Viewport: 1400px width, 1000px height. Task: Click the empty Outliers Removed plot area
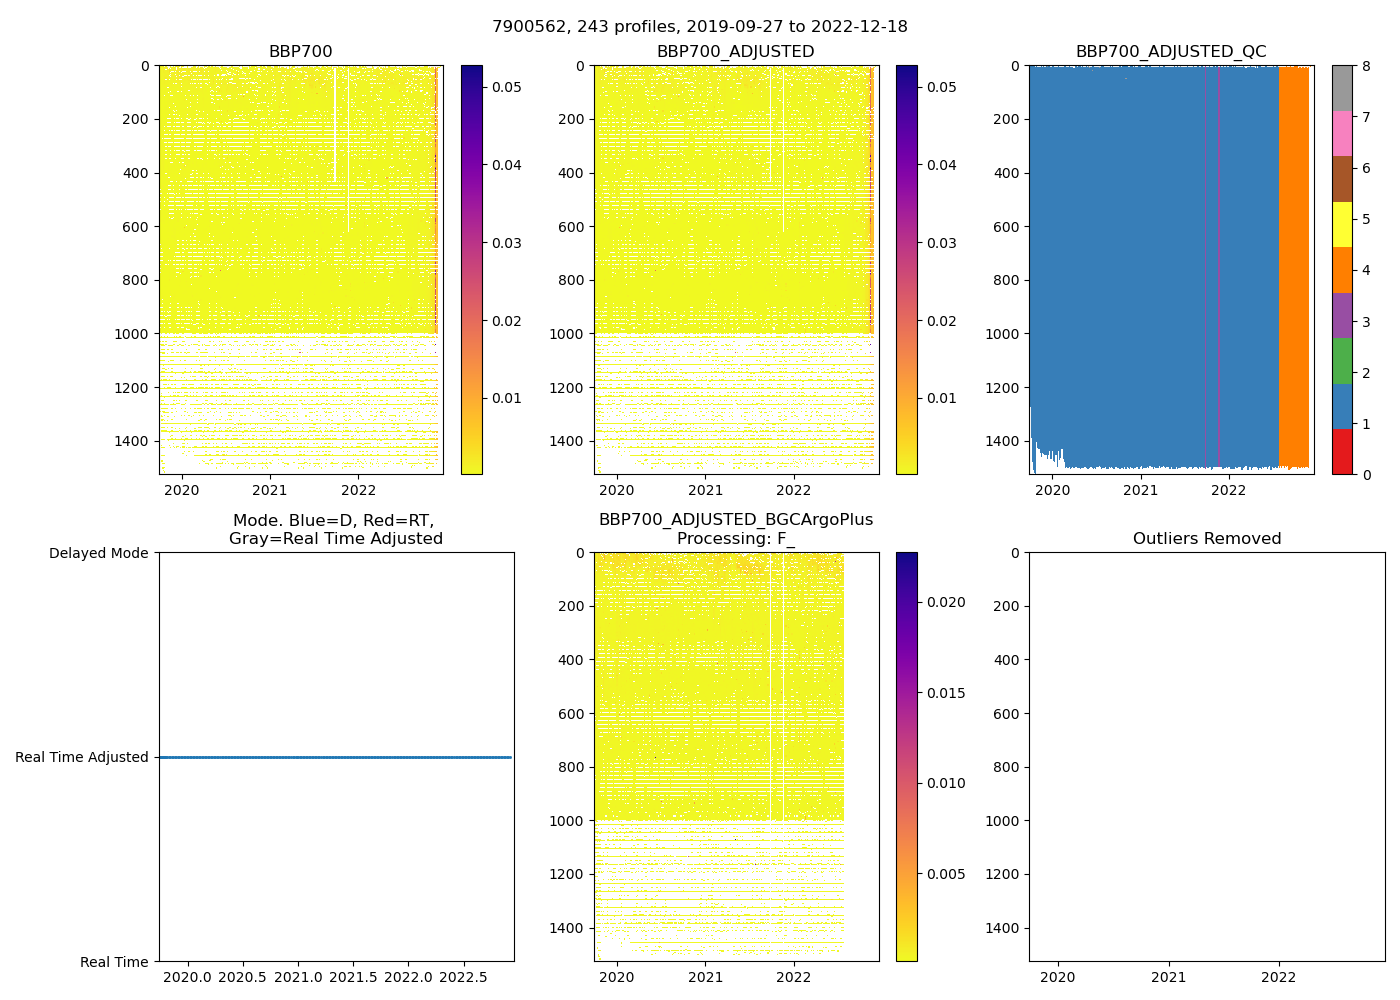click(x=1206, y=757)
